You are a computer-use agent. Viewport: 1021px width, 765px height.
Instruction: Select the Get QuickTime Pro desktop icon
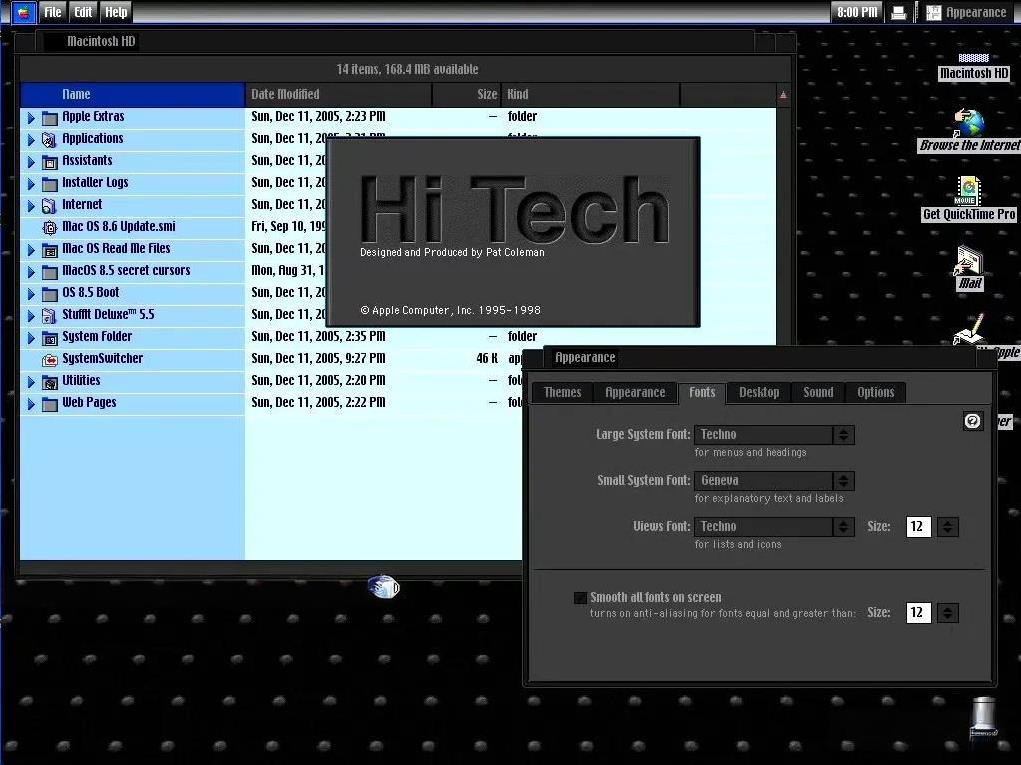[x=969, y=199]
